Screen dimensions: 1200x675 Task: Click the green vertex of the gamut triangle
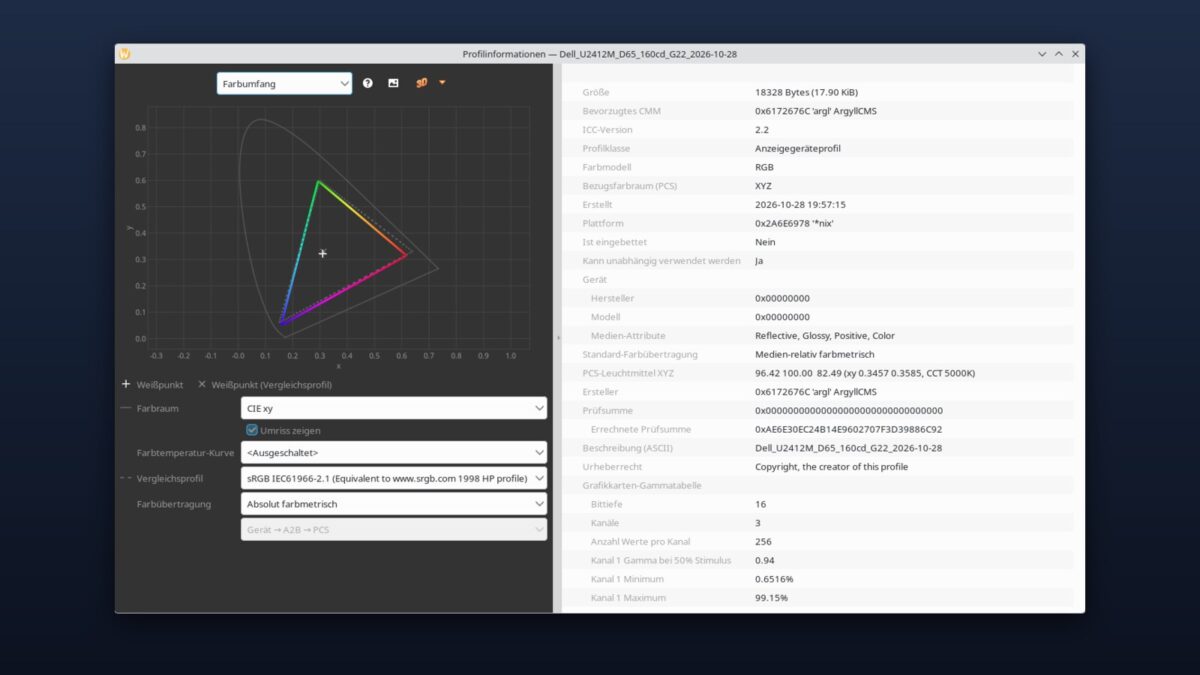coord(318,182)
